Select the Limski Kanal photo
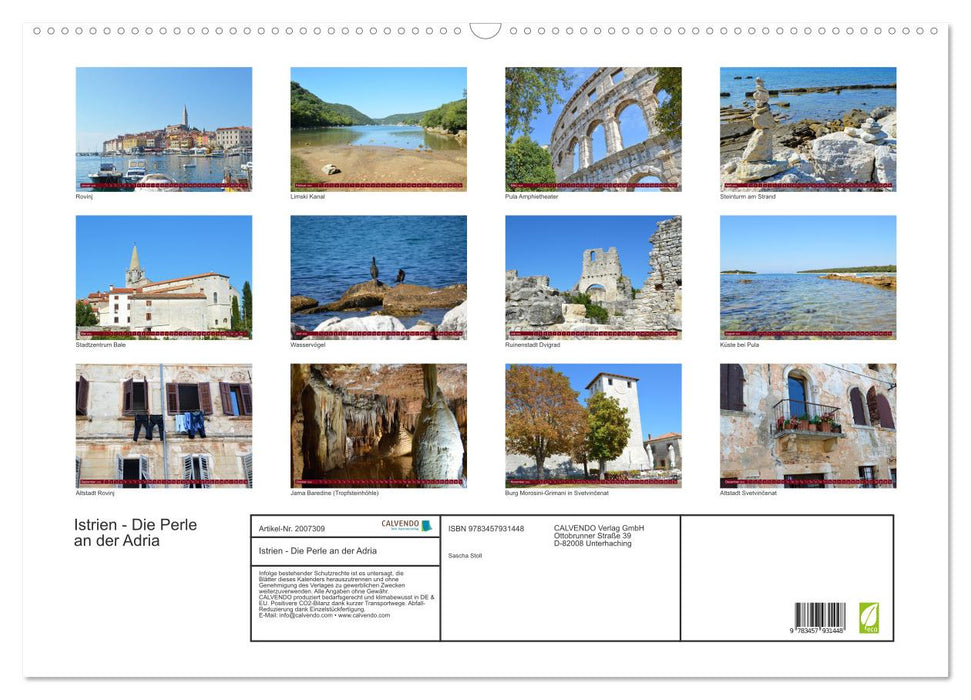The width and height of the screenshot is (971, 700). pos(378,129)
